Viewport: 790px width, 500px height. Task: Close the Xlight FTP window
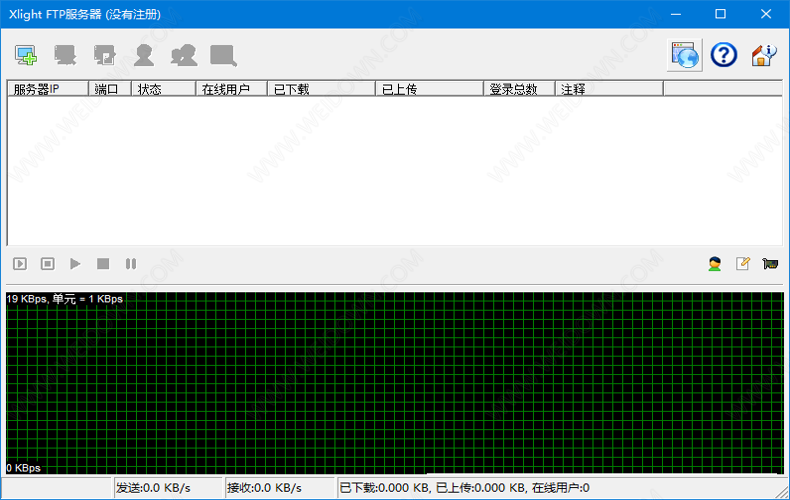tap(766, 14)
